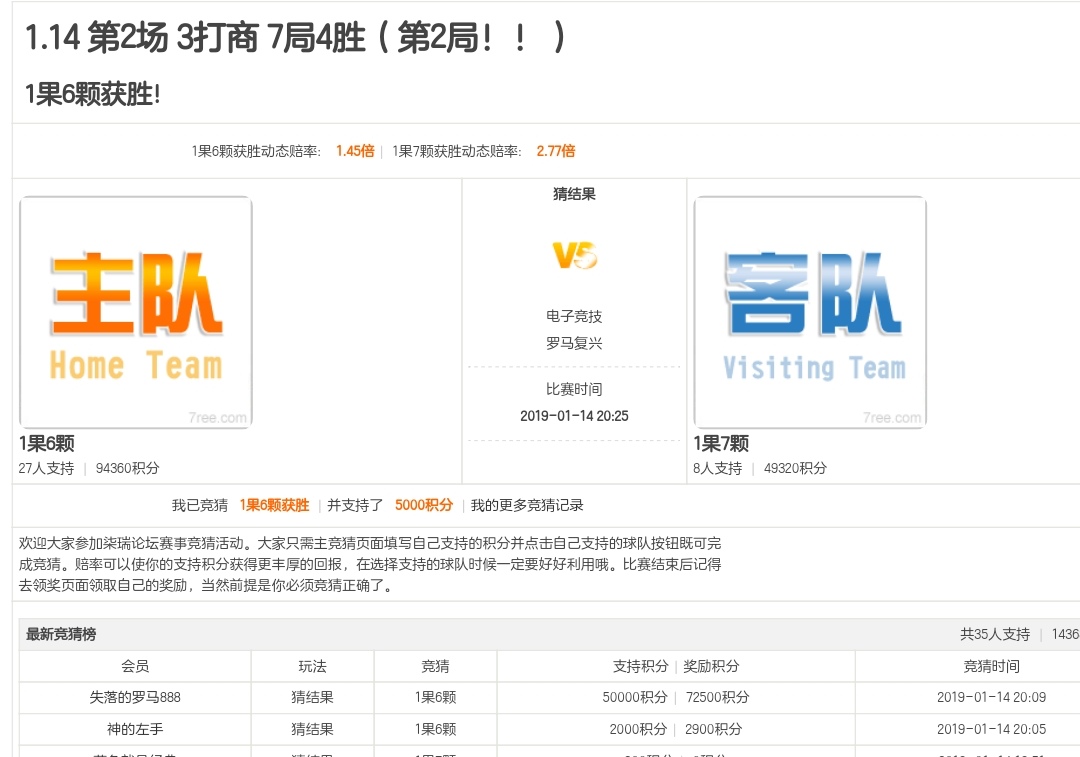
Task: Select the 1果7颗 team name under visiting logo
Action: click(x=721, y=444)
